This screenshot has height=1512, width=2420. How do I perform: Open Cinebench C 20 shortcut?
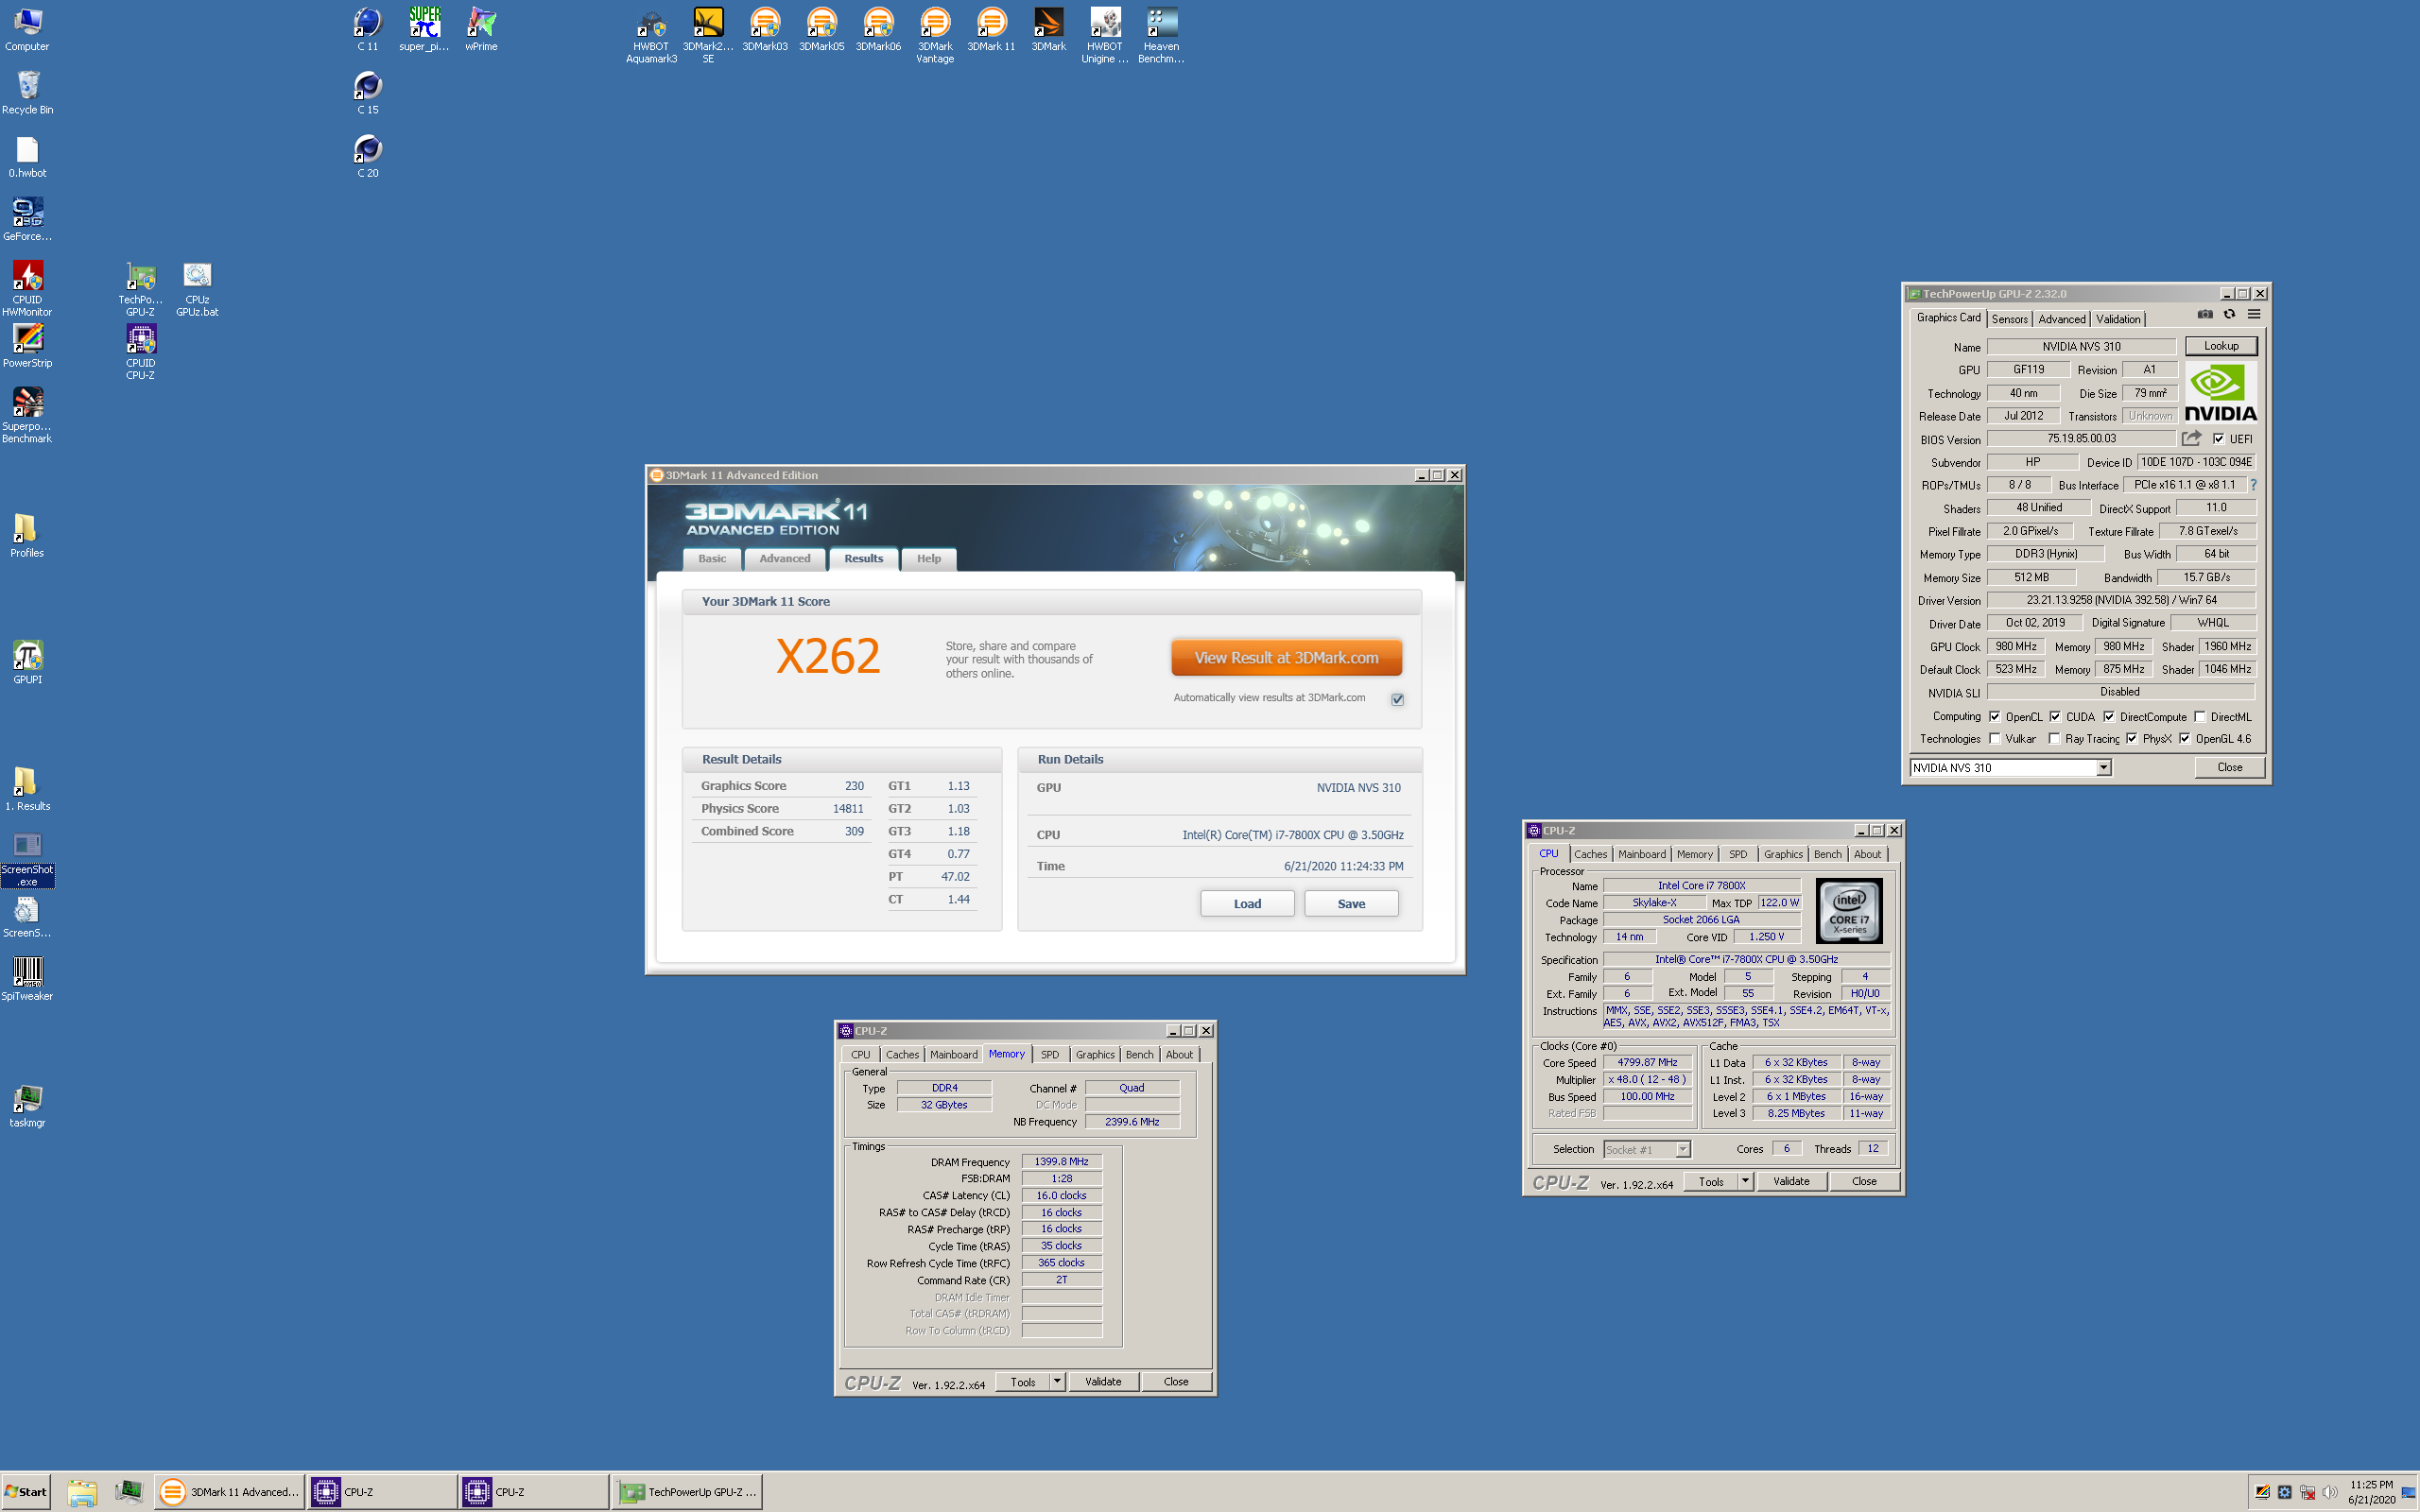[x=367, y=157]
